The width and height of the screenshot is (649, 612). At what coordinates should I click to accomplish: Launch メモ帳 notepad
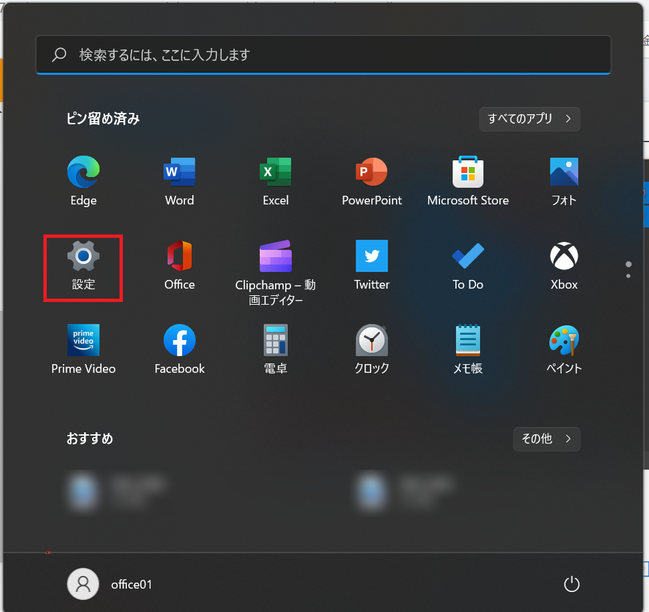(468, 350)
